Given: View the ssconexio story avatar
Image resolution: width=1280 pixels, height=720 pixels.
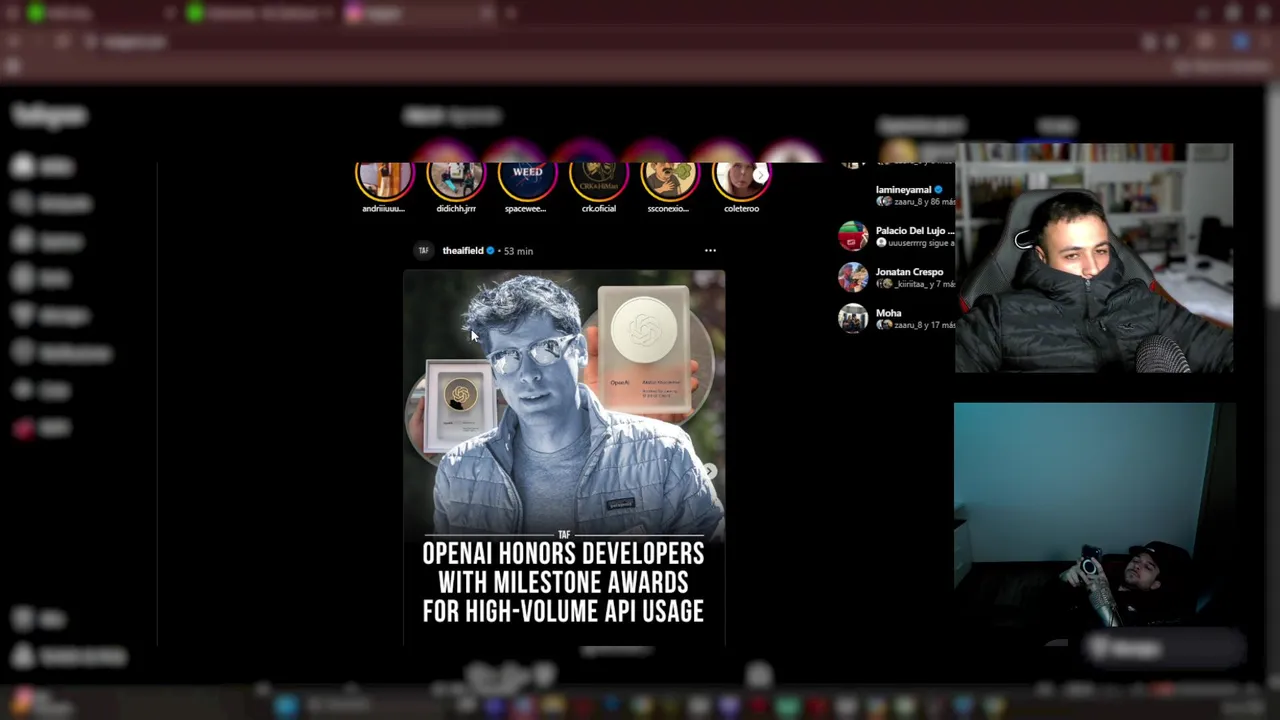Looking at the screenshot, I should [669, 181].
